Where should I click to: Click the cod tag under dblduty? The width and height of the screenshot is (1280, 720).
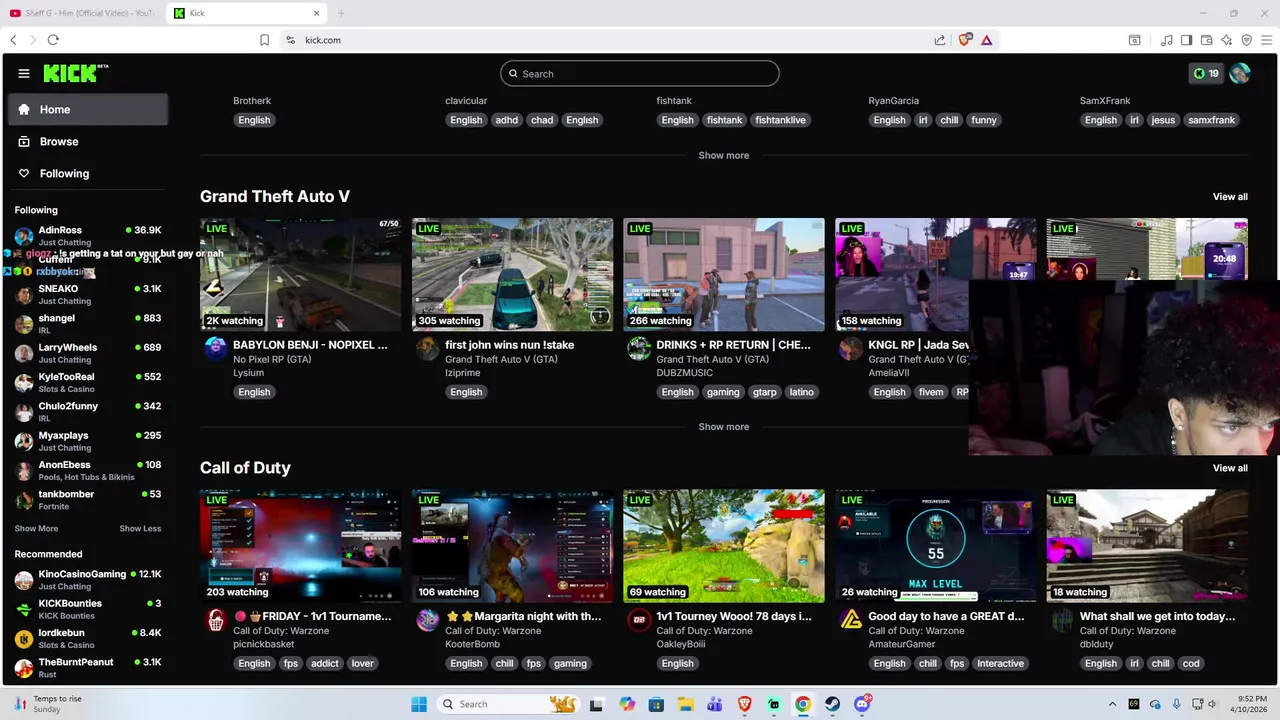tap(1191, 663)
